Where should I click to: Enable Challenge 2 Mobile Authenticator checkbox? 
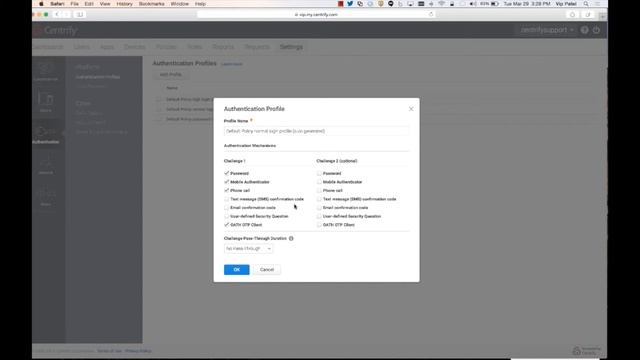pos(319,182)
